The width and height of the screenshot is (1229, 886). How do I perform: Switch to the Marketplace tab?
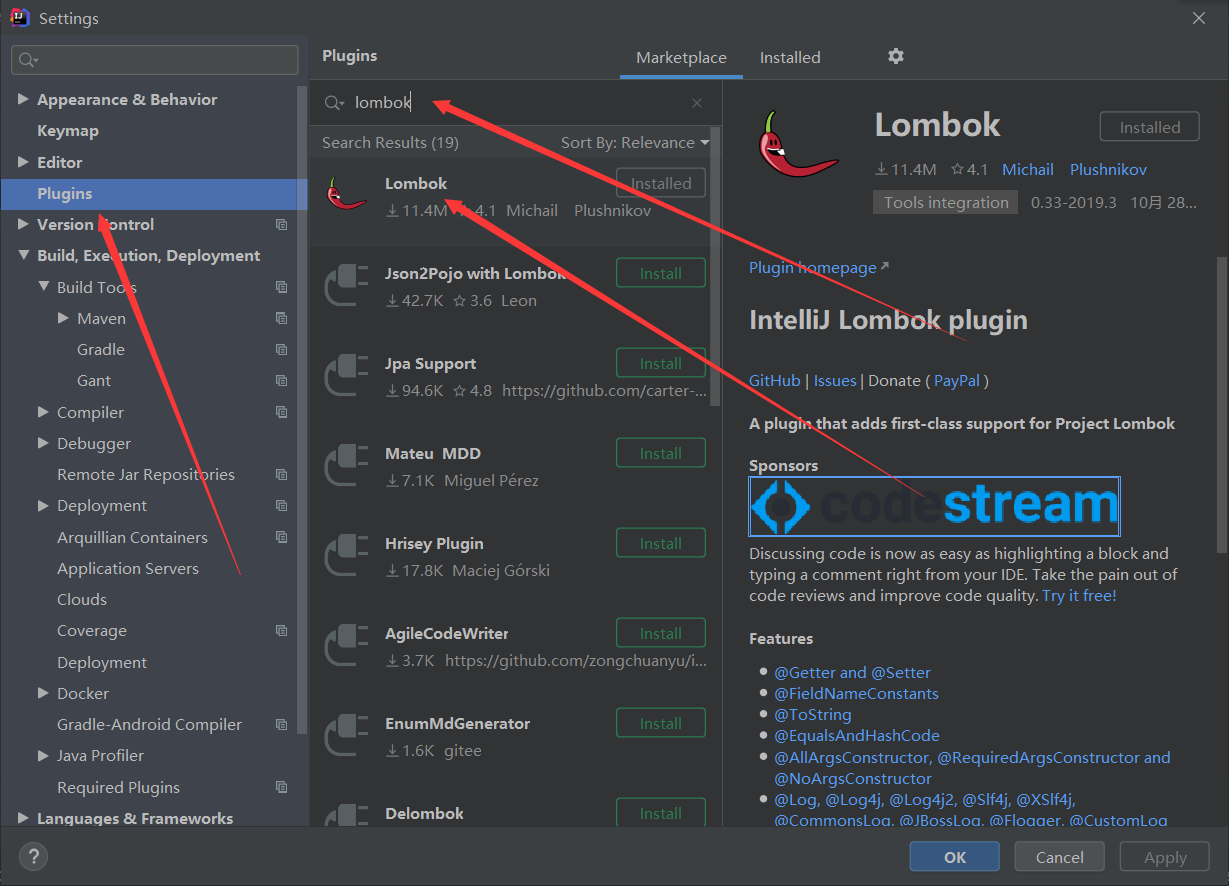681,58
